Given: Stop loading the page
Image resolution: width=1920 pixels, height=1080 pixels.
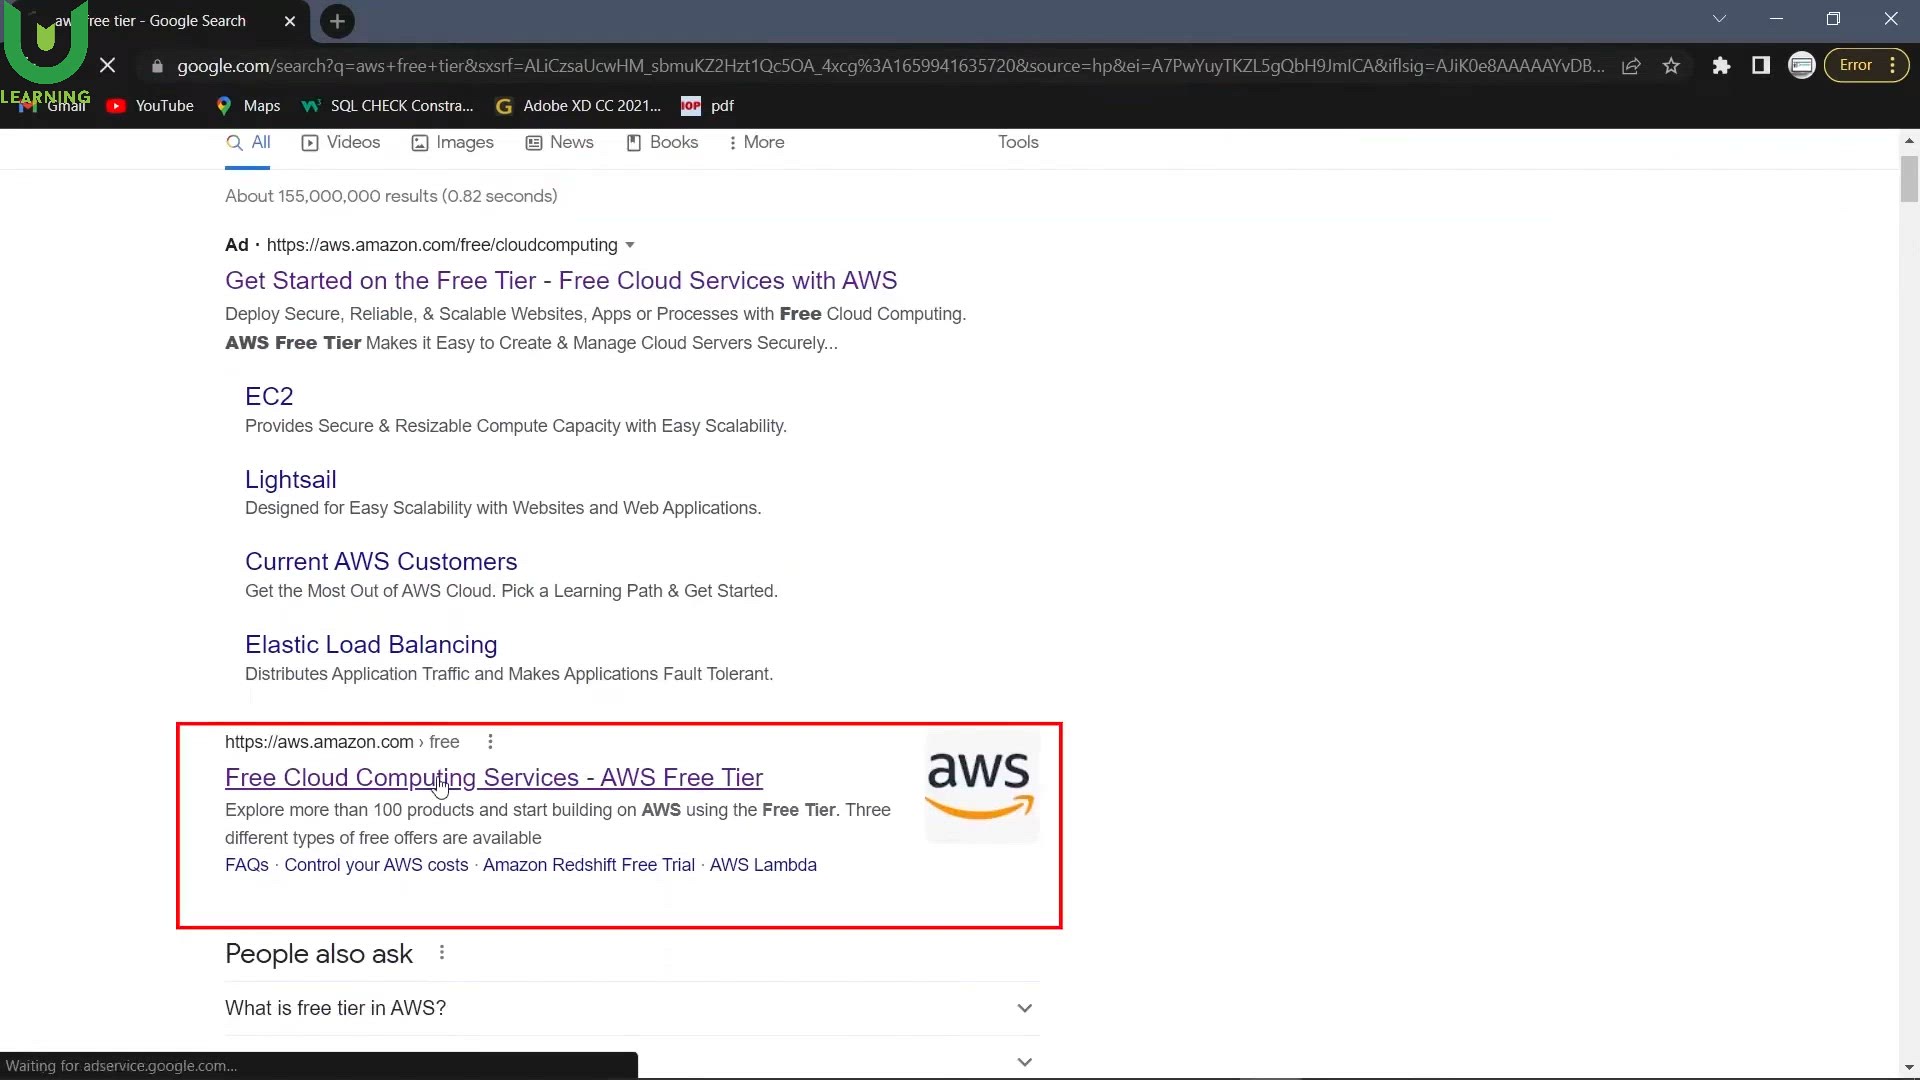Looking at the screenshot, I should [x=108, y=66].
